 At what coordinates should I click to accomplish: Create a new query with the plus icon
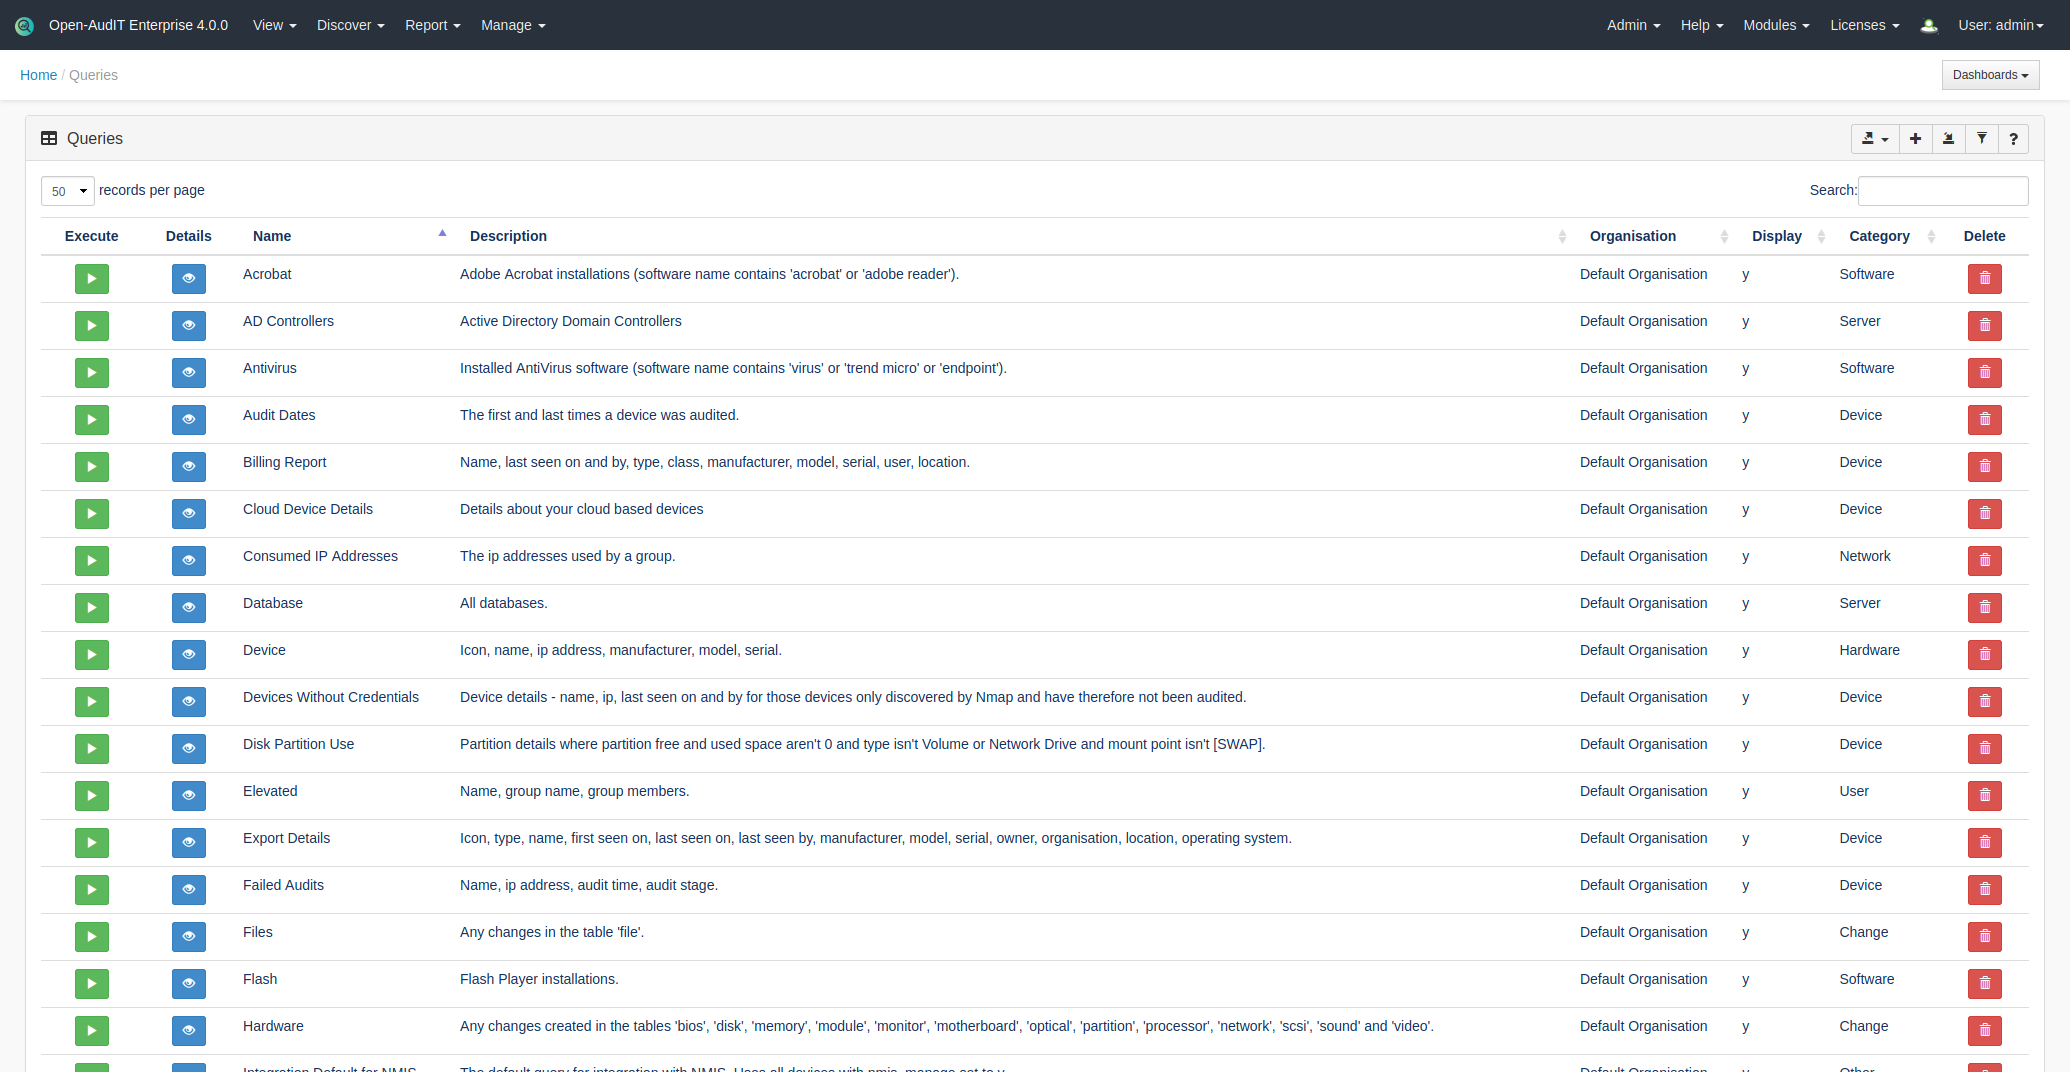point(1915,139)
